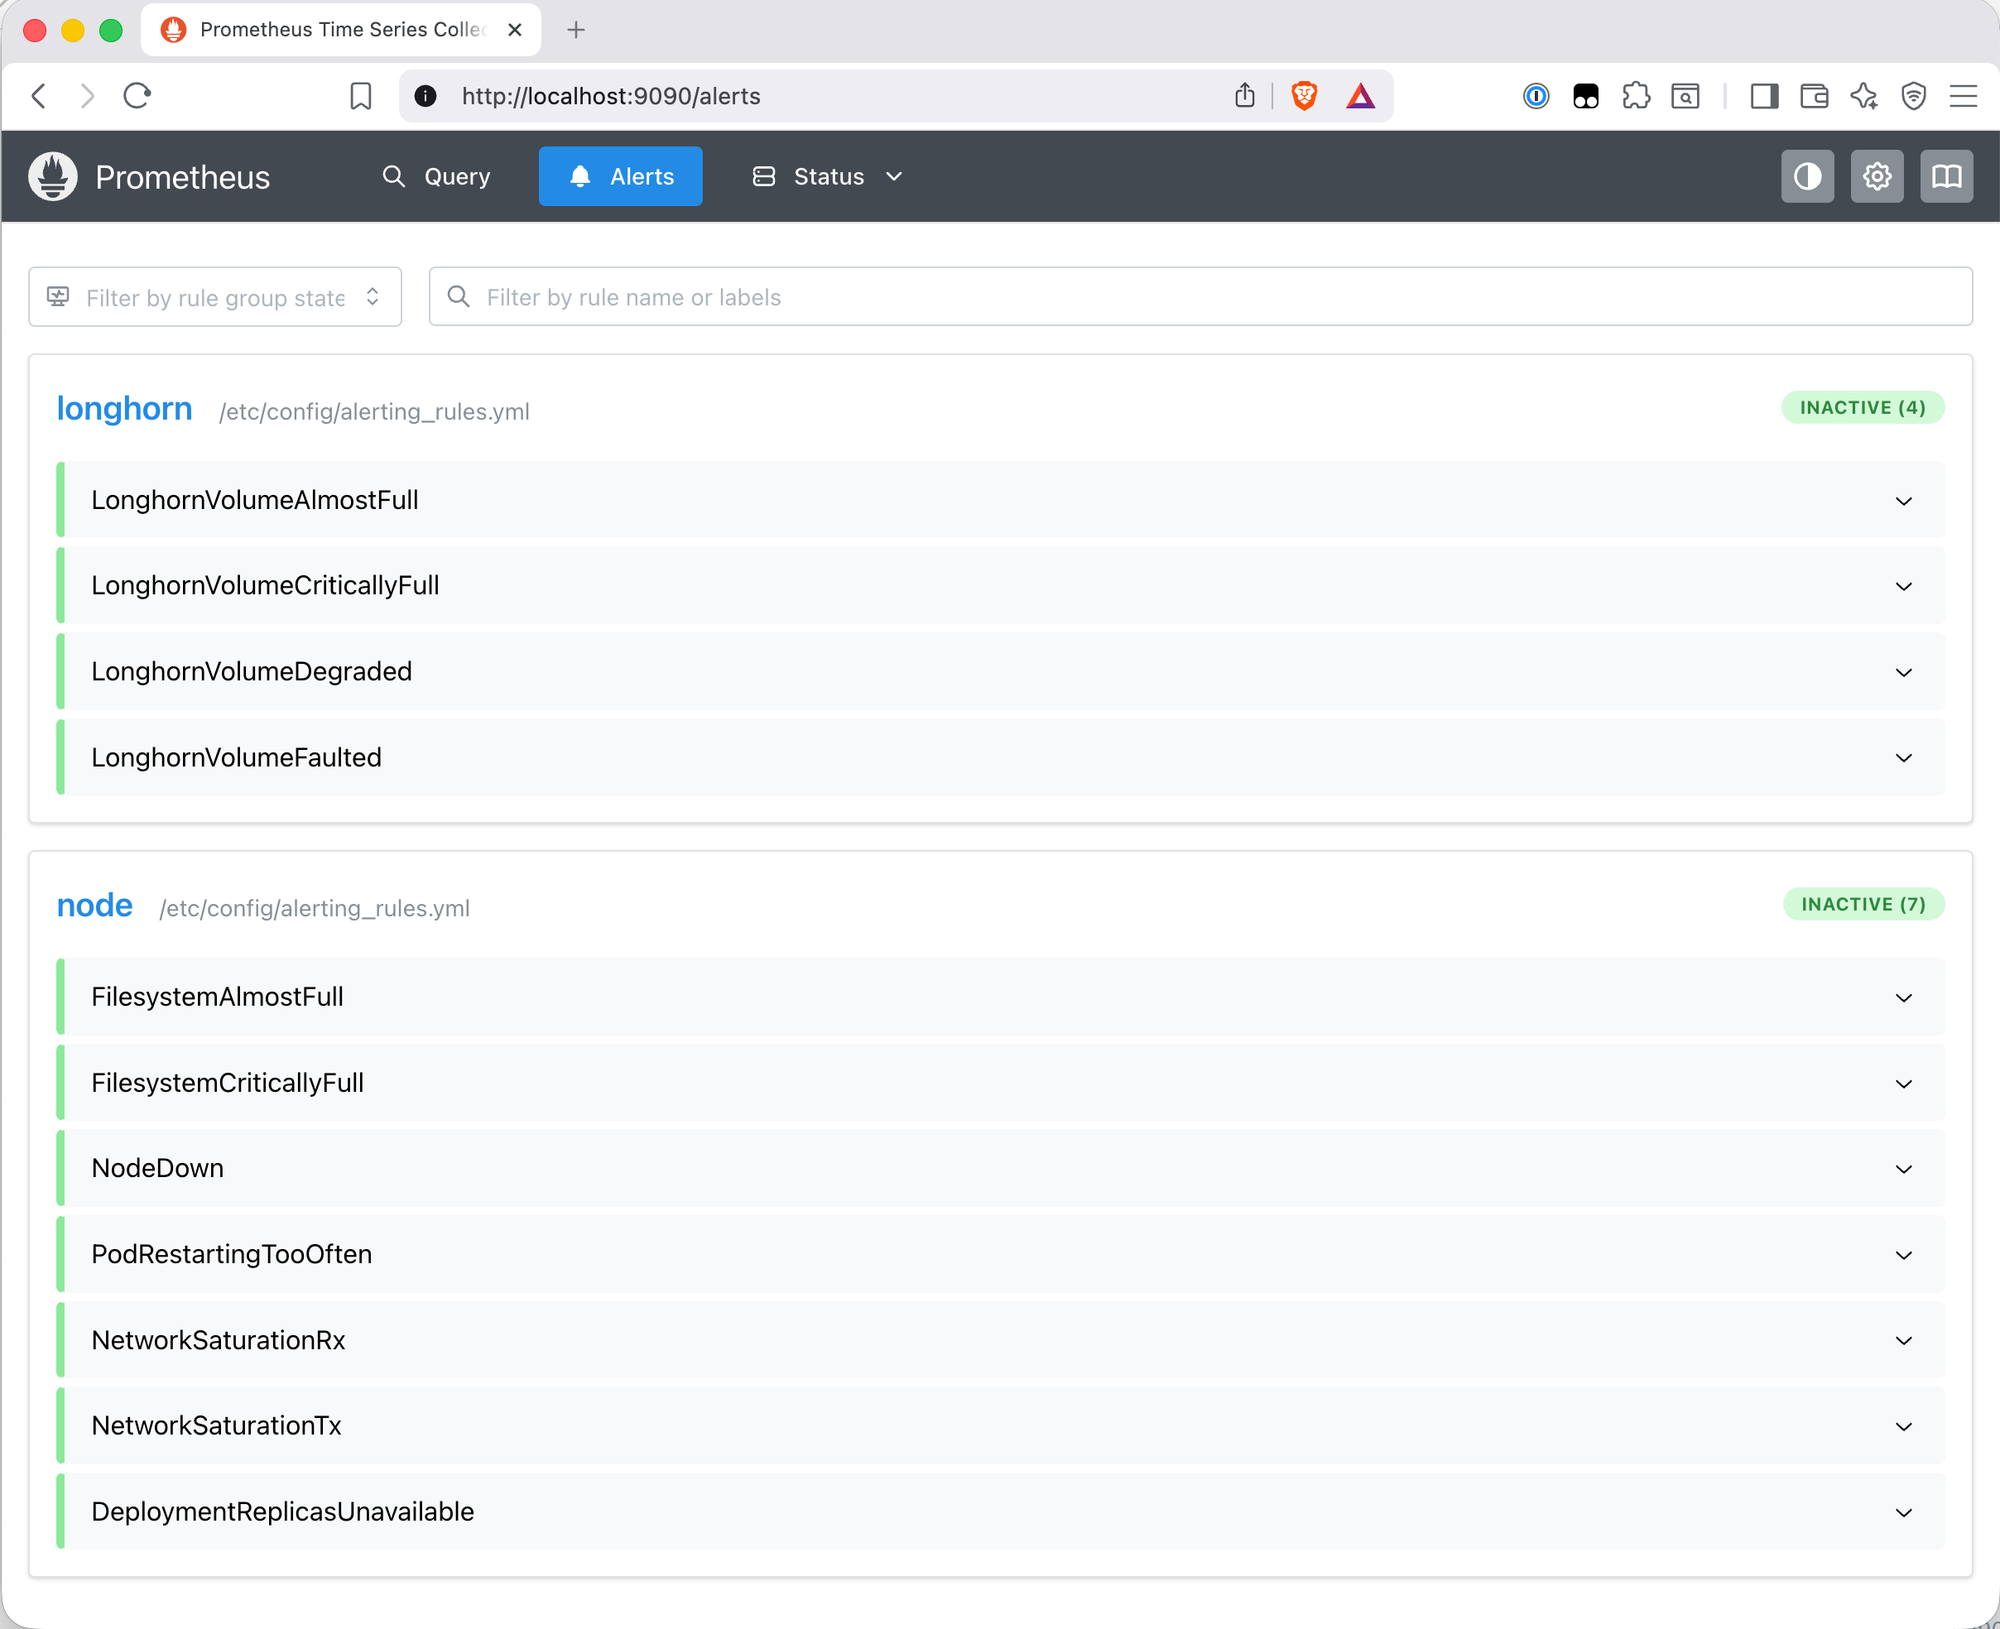The width and height of the screenshot is (2000, 1629).
Task: Expand the NetworkSaturationRx alert rule
Action: coord(1000,1340)
